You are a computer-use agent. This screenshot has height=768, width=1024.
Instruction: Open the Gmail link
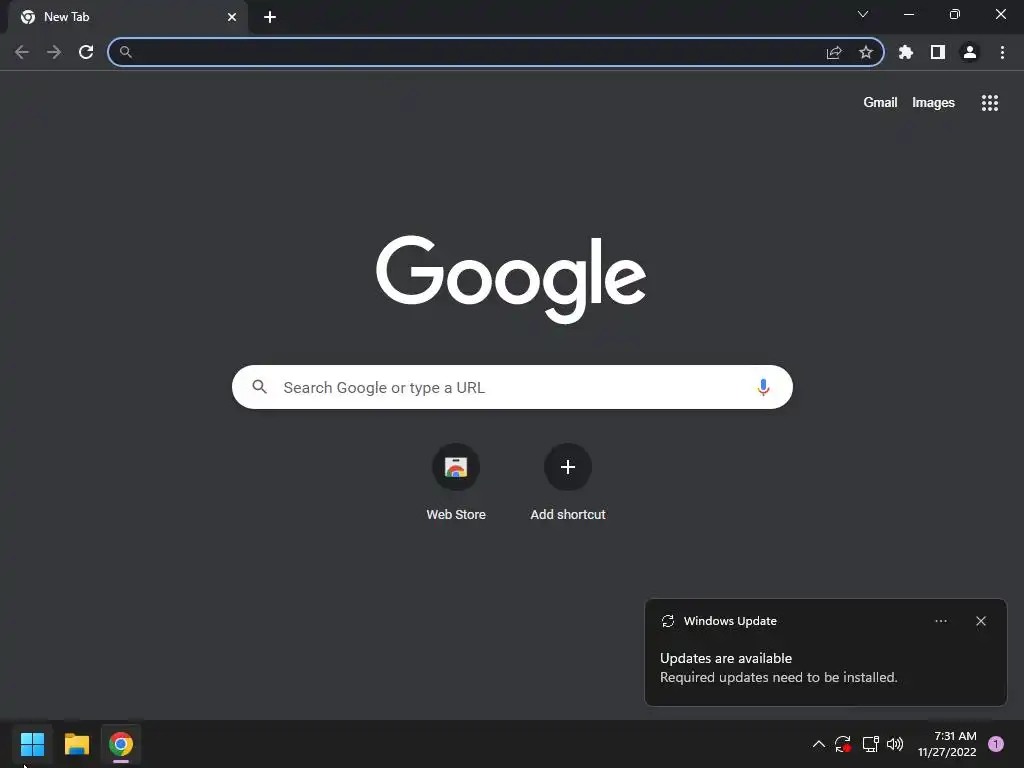point(880,103)
